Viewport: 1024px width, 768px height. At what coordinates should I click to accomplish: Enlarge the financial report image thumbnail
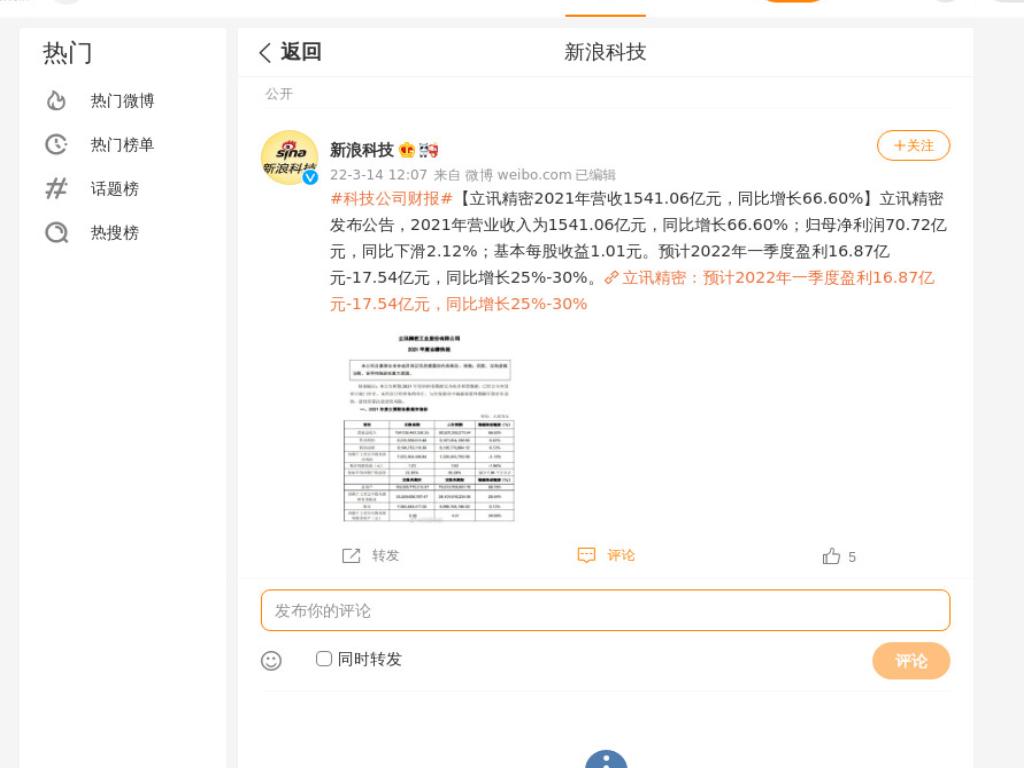click(x=429, y=428)
